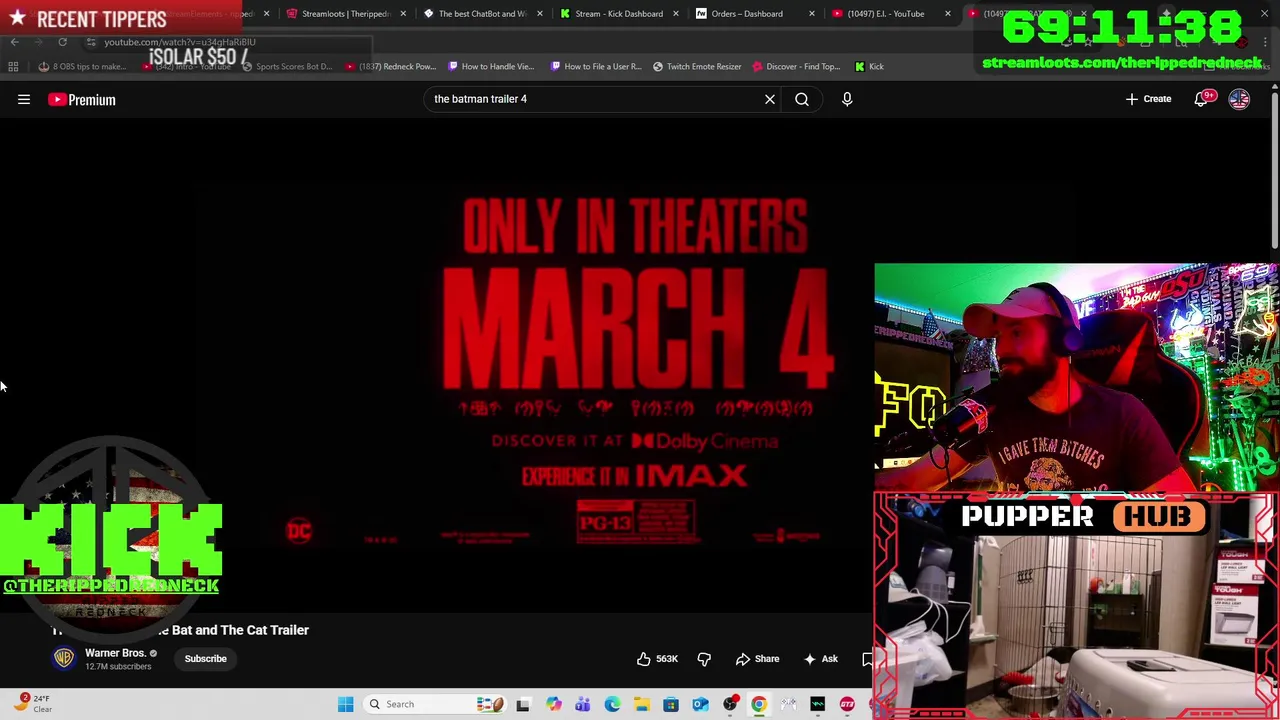This screenshot has width=1280, height=720.
Task: Click the Create button
Action: (1148, 99)
